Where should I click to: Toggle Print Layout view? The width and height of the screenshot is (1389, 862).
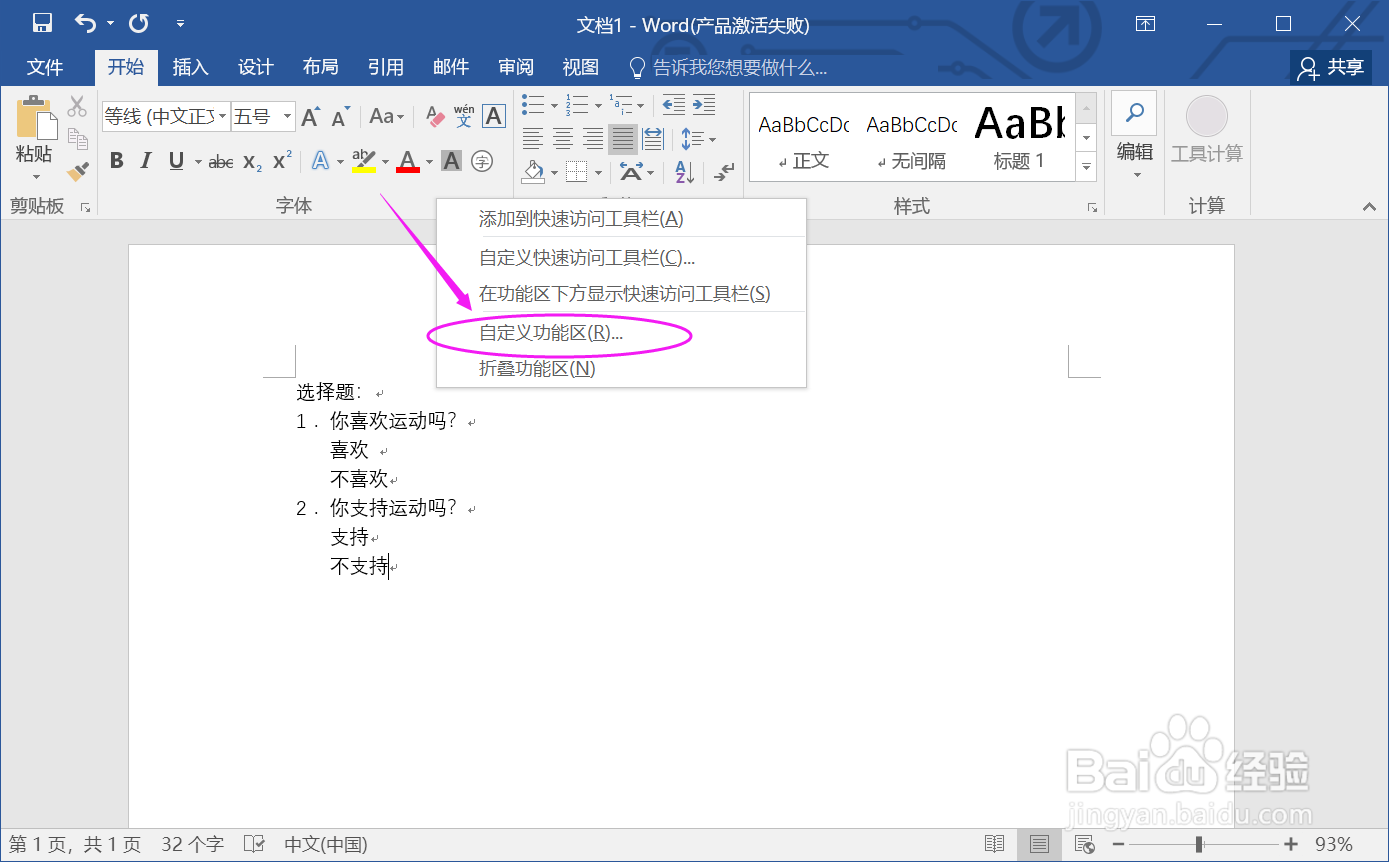click(1039, 844)
